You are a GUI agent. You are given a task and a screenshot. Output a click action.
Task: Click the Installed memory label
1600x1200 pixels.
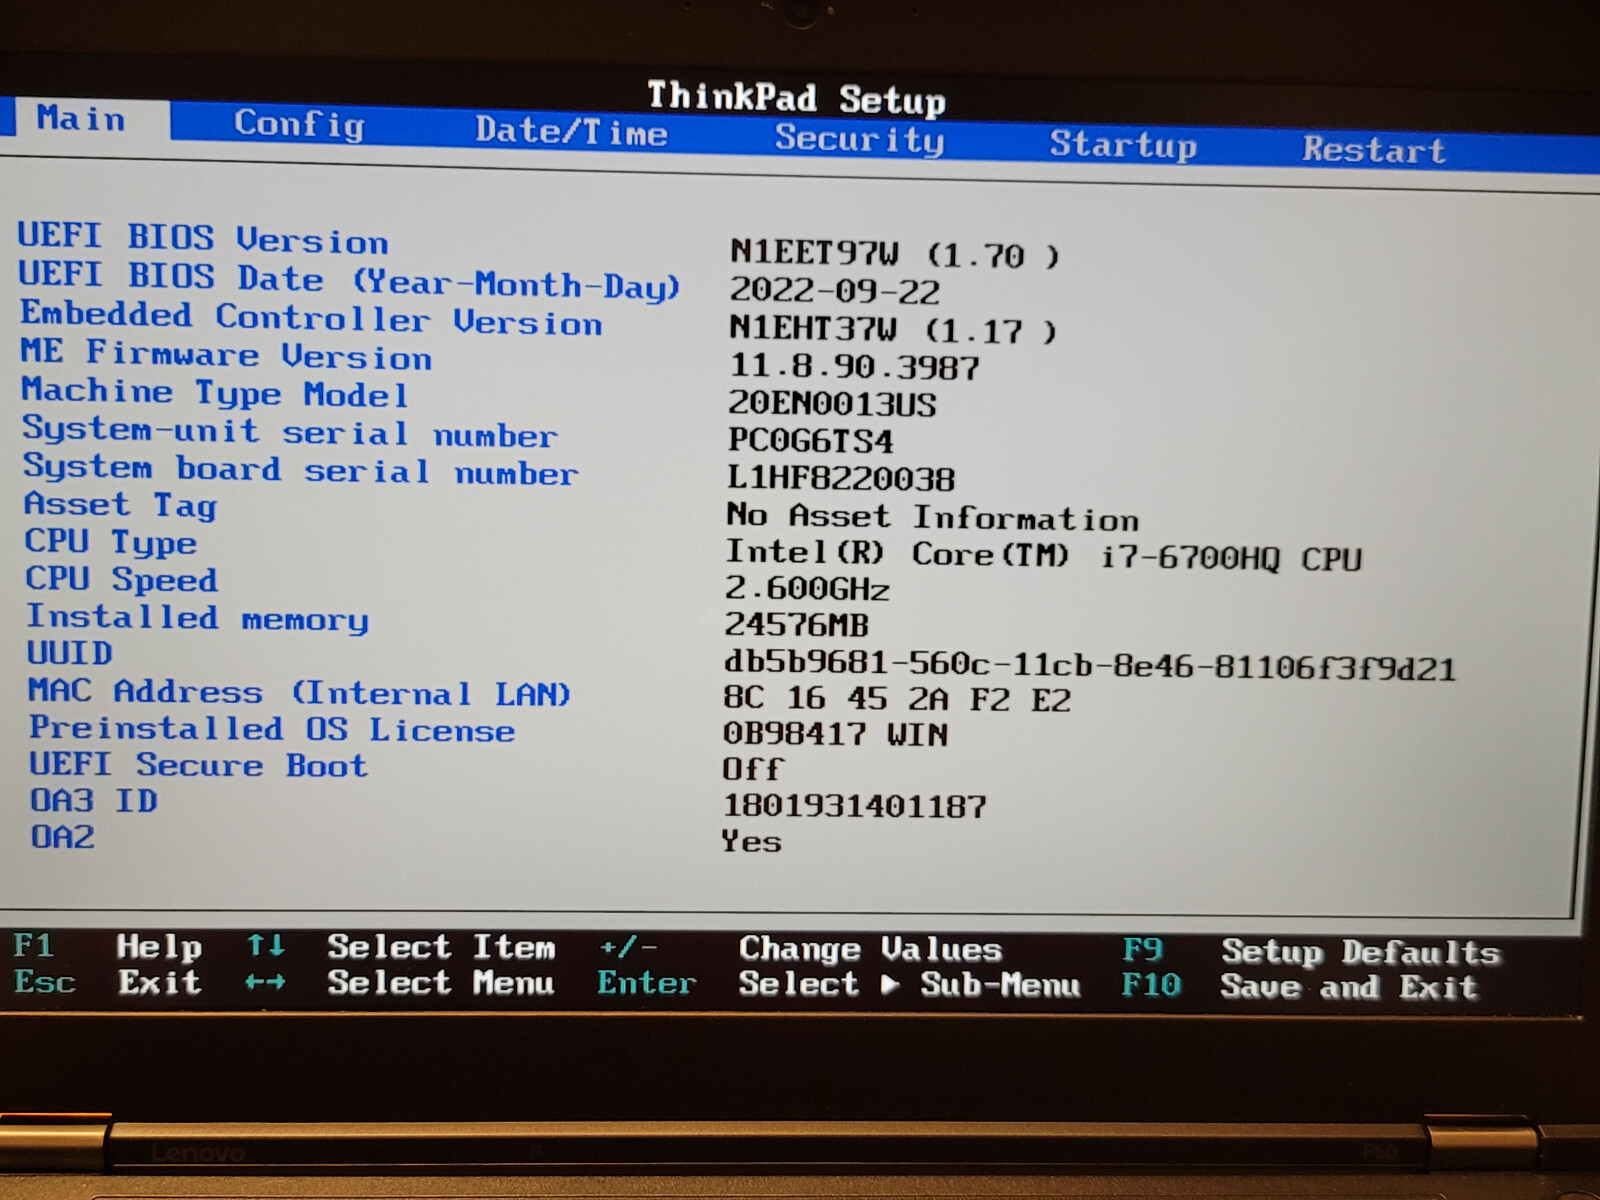click(x=197, y=618)
